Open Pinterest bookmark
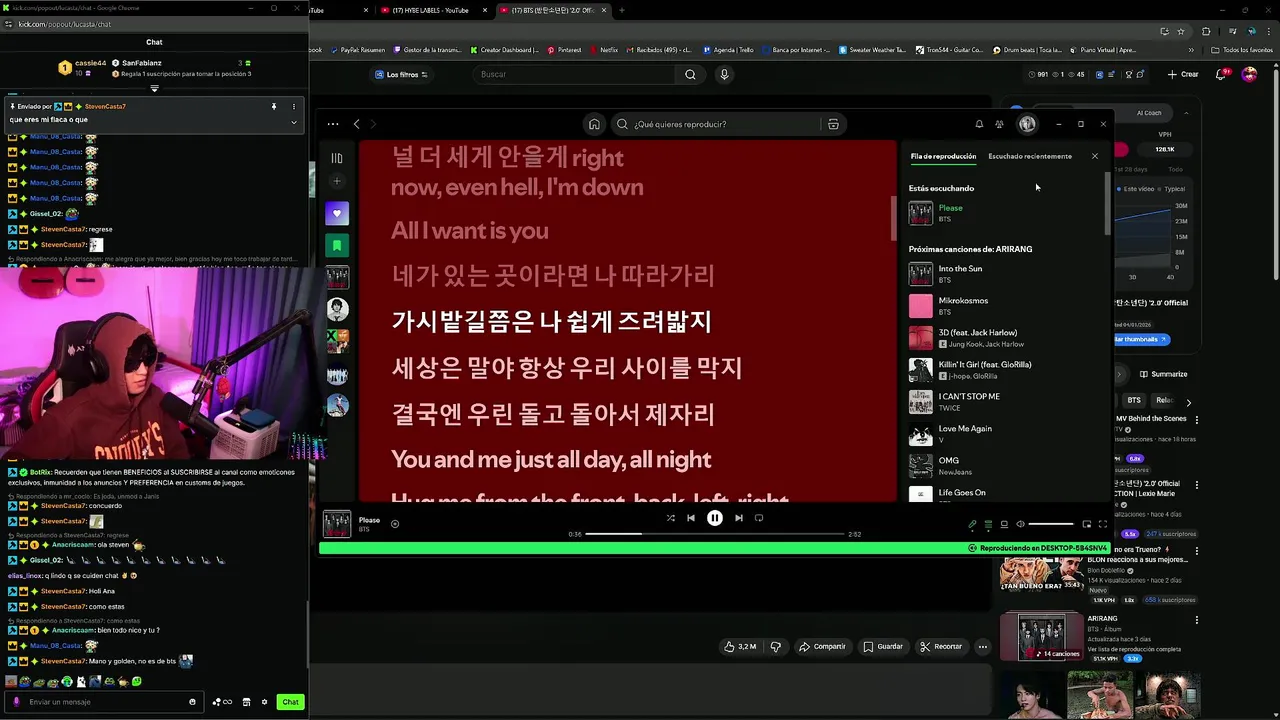Screen dimensions: 1280x720 coord(564,49)
